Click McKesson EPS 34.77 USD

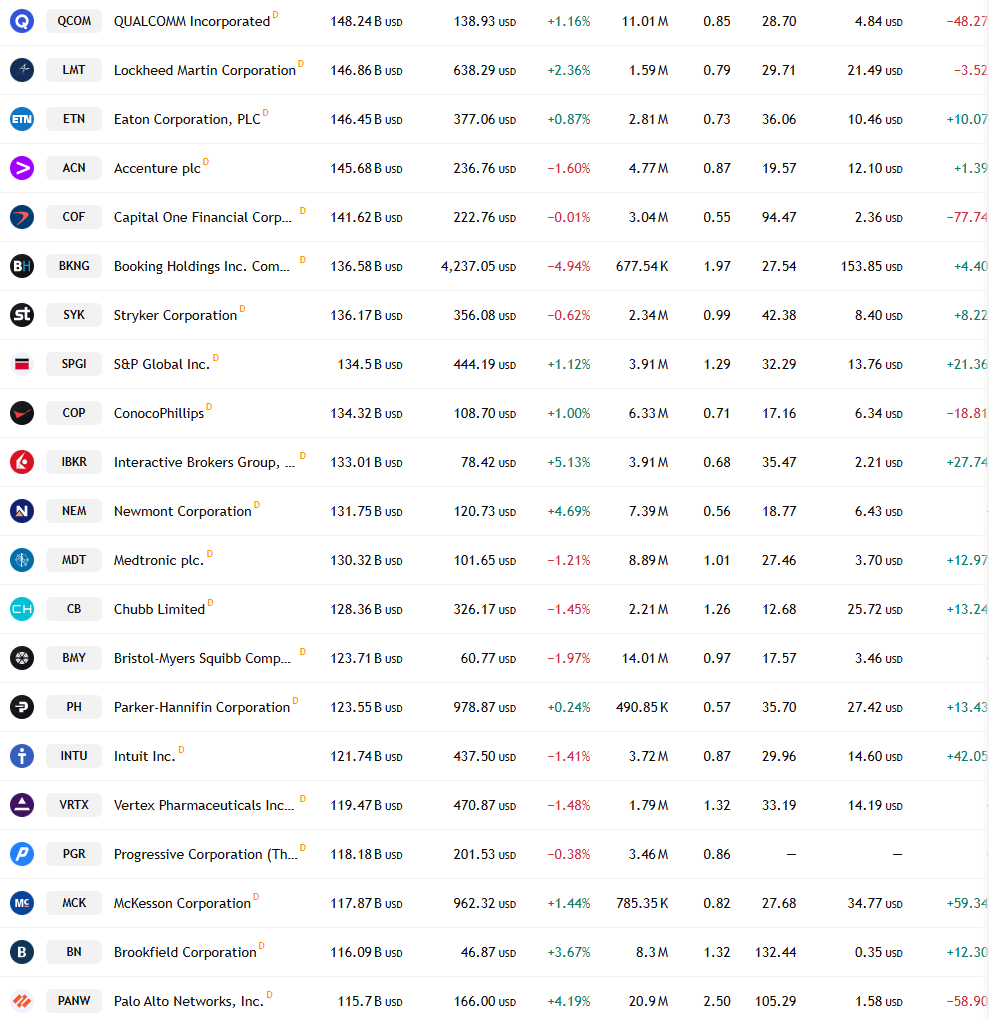(875, 903)
